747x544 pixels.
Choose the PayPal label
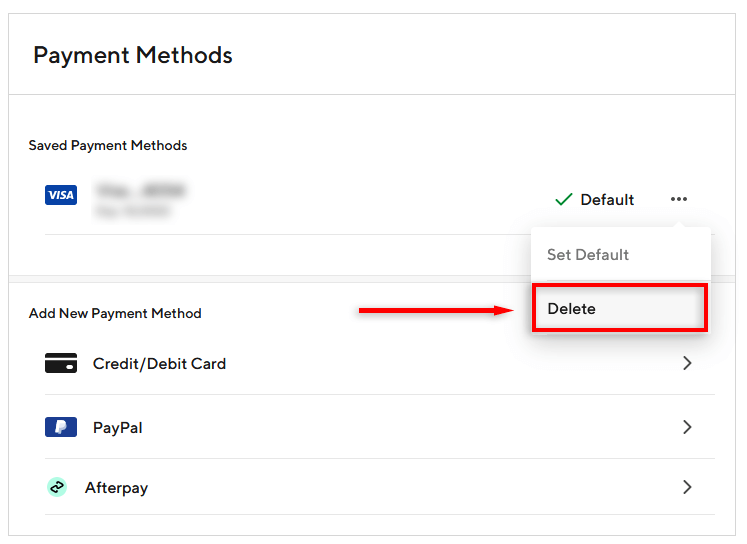point(118,427)
